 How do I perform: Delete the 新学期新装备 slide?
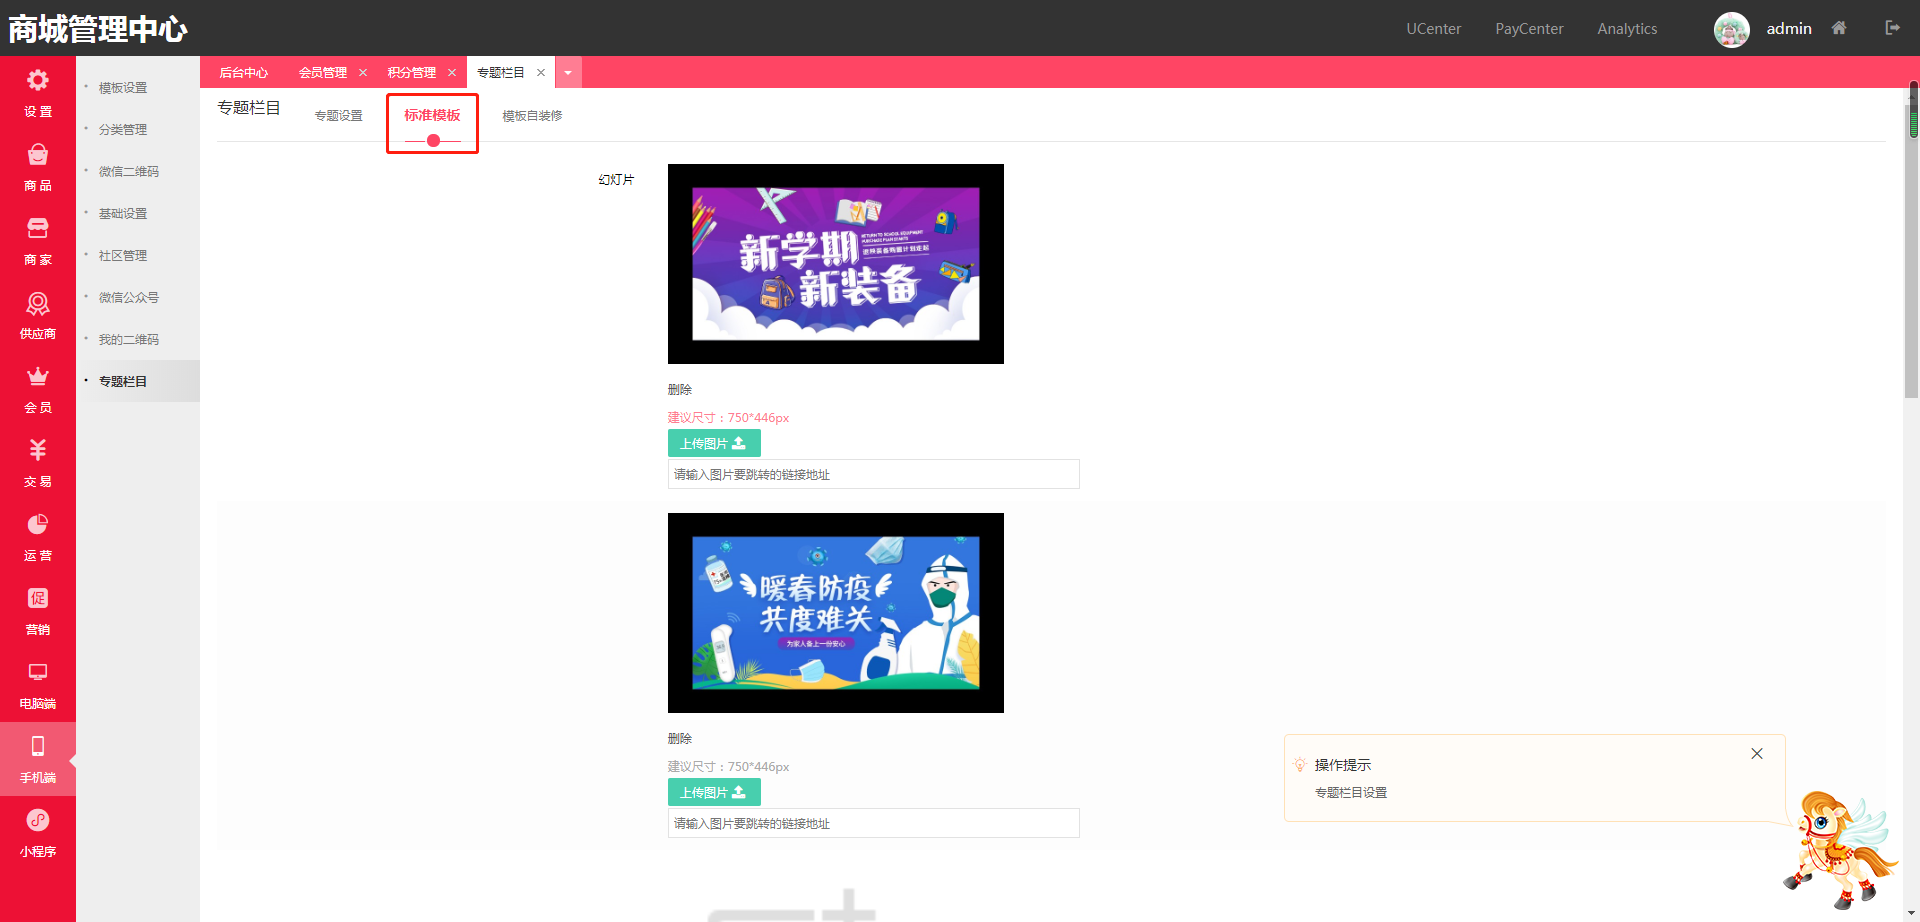(680, 390)
